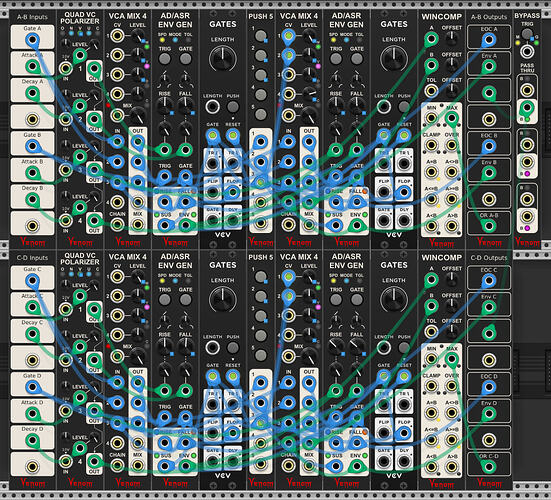Click the OR A-B output jack
This screenshot has height=500, width=551.
[x=489, y=225]
